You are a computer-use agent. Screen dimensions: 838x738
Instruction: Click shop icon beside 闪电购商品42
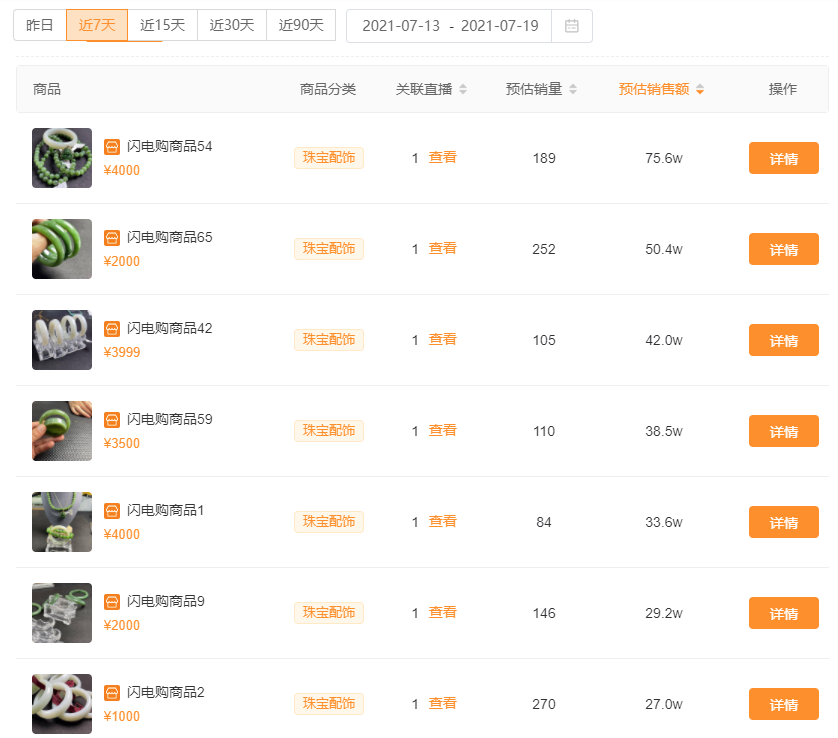point(112,329)
